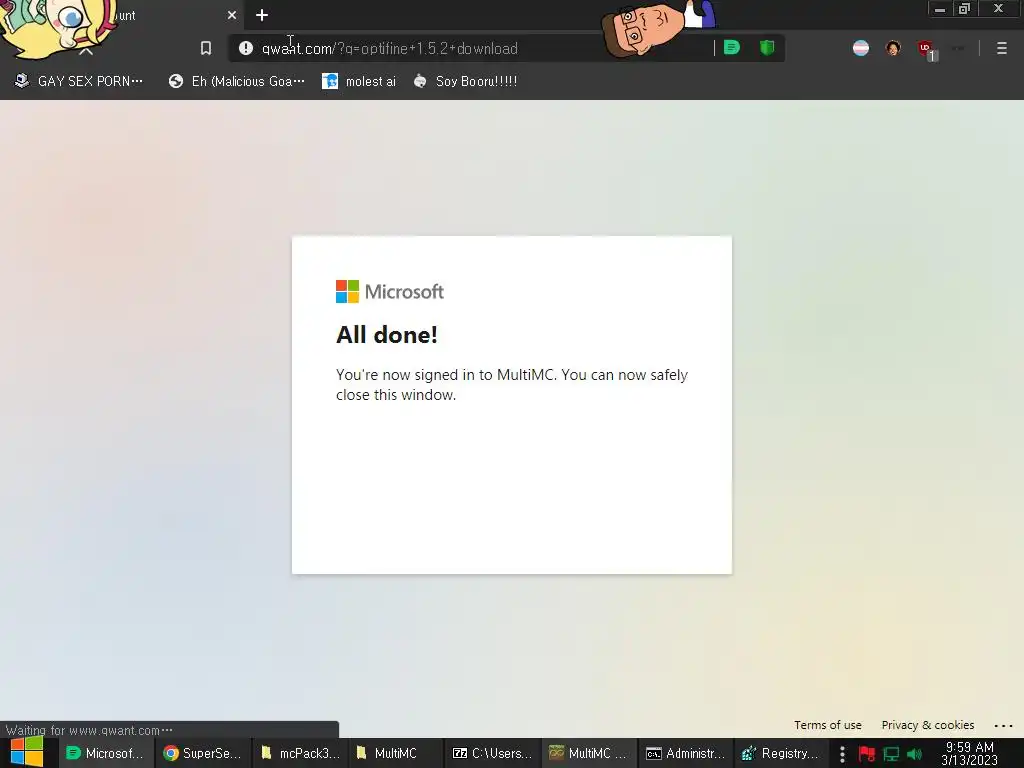The width and height of the screenshot is (1024, 768).
Task: Click the site security warning icon
Action: (x=246, y=48)
